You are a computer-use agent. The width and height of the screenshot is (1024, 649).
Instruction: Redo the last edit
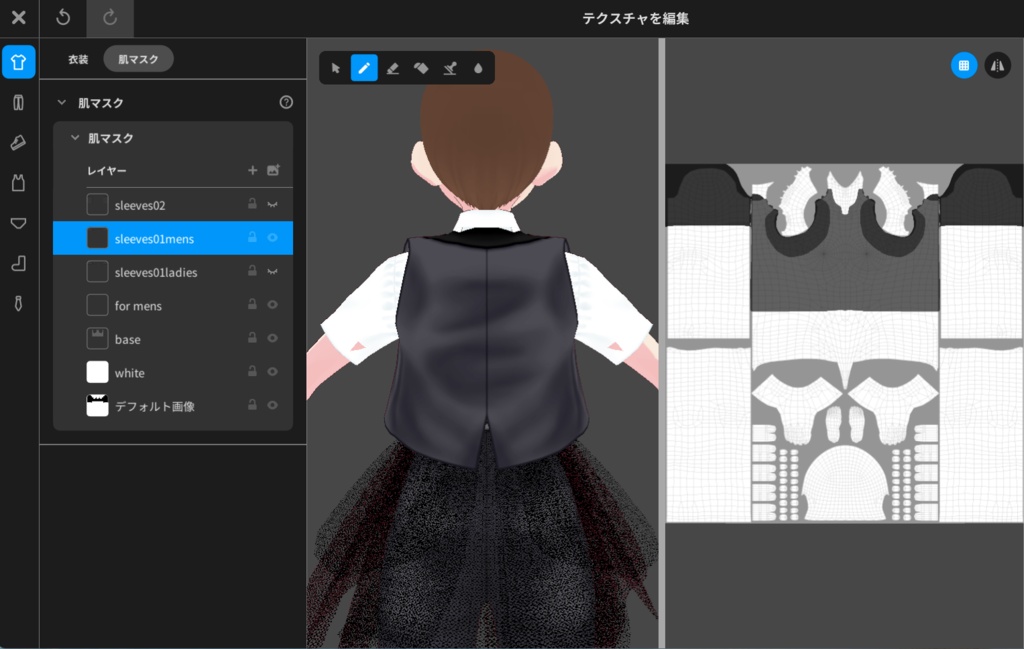pos(110,18)
